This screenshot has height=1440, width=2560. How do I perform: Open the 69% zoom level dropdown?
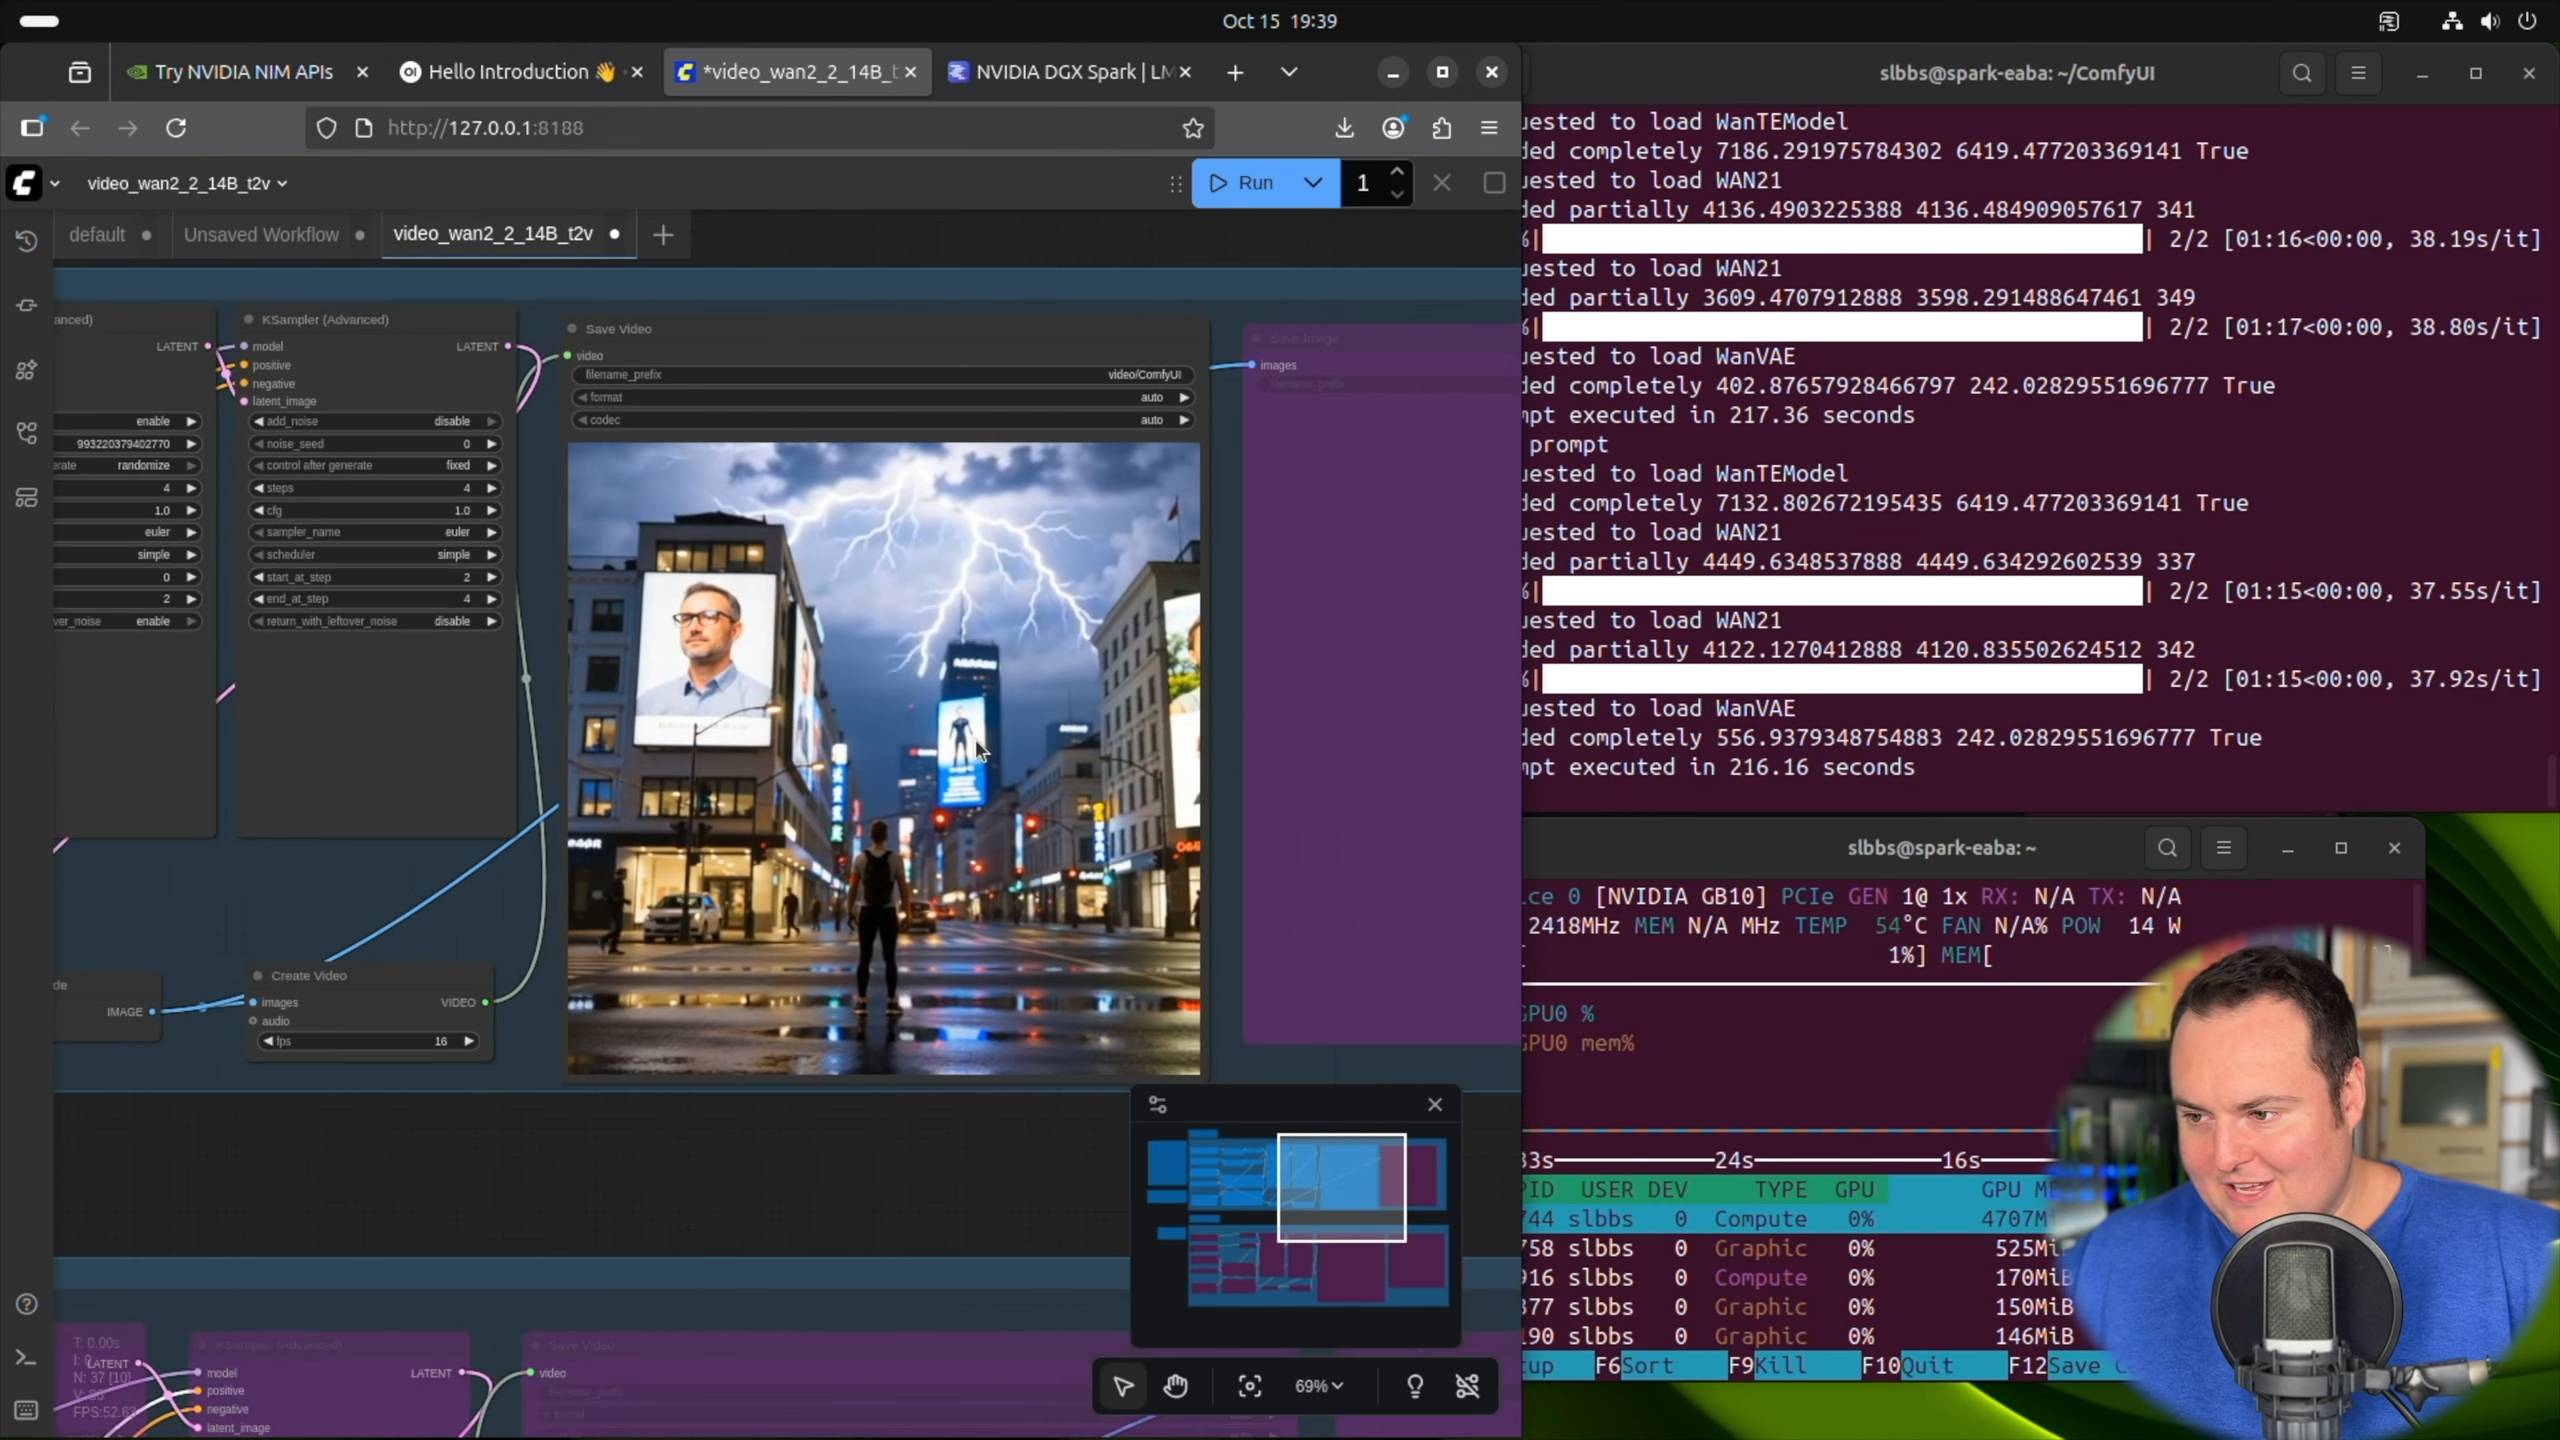pyautogui.click(x=1318, y=1386)
